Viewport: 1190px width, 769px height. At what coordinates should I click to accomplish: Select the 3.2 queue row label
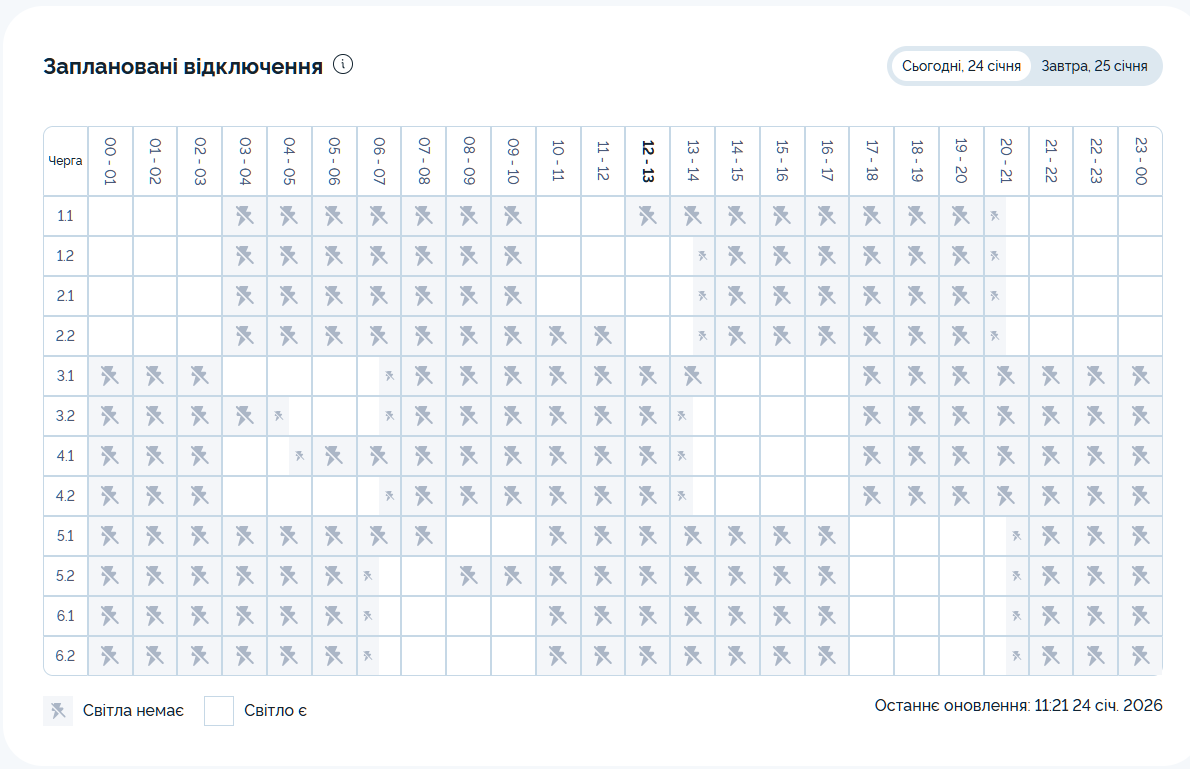click(66, 416)
